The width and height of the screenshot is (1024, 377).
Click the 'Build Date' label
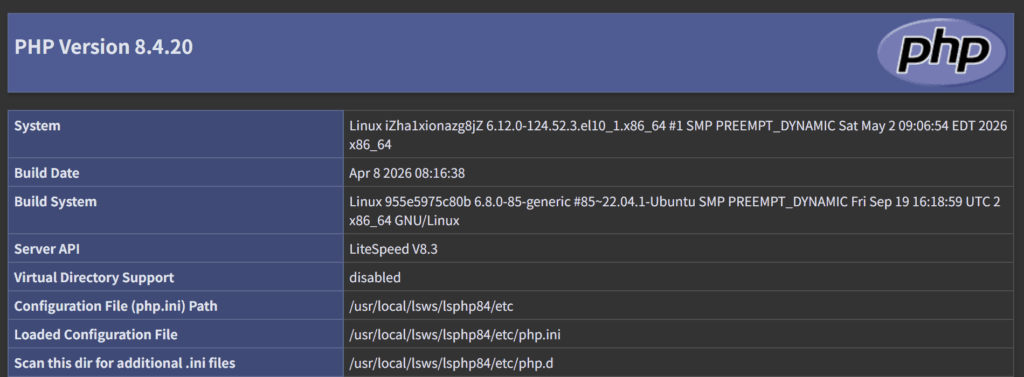46,173
